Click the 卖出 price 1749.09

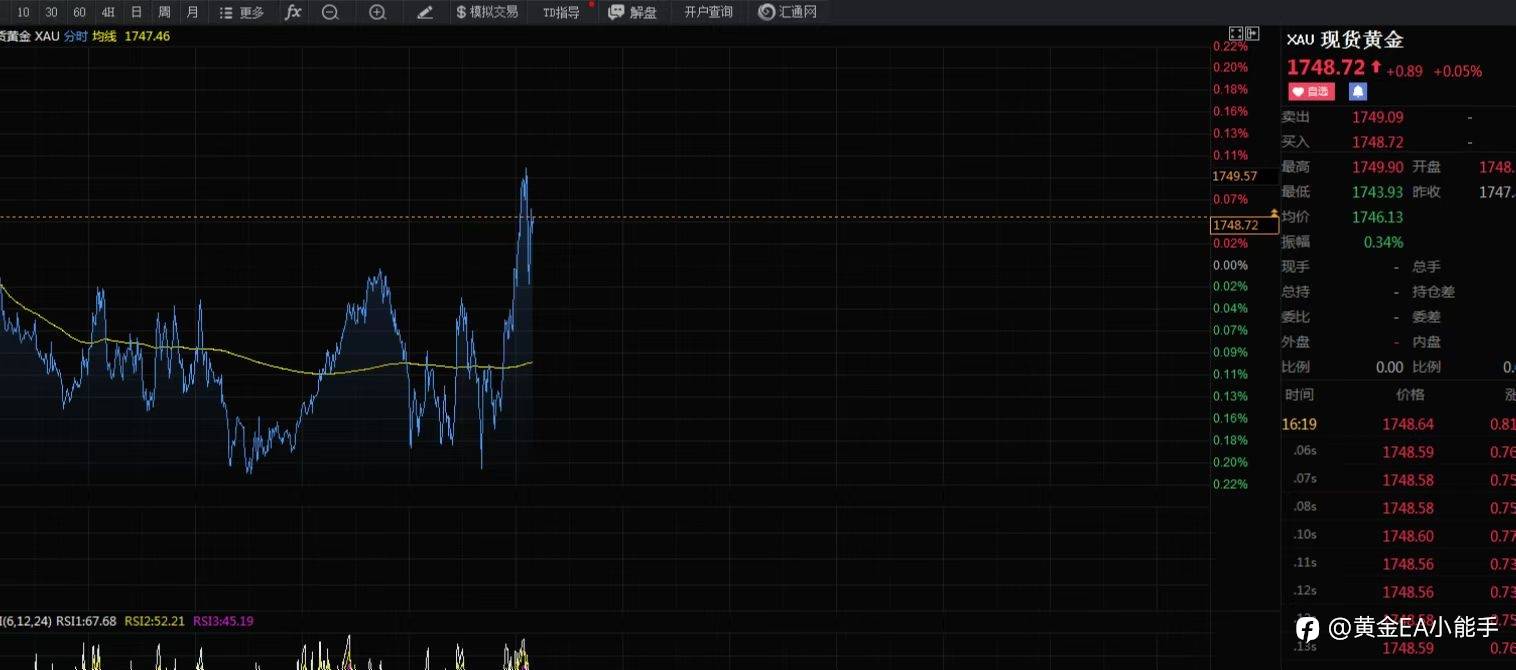click(x=1378, y=117)
